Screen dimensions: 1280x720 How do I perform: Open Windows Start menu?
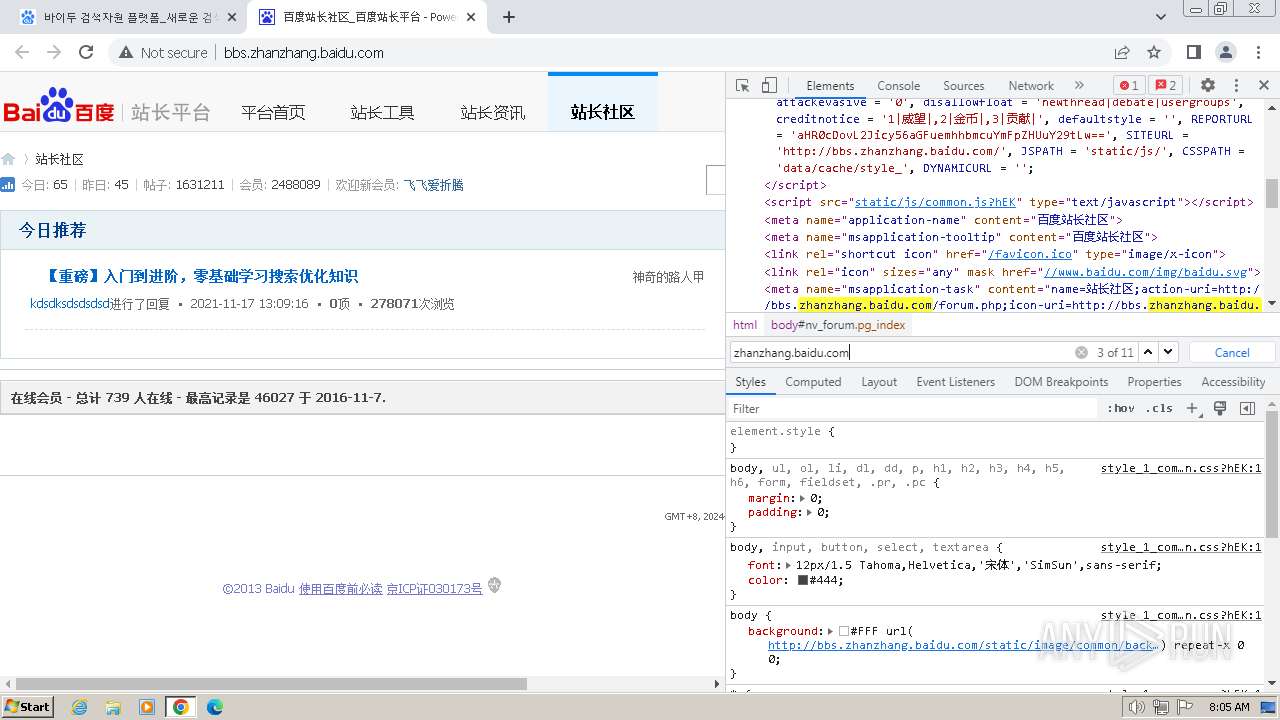28,706
